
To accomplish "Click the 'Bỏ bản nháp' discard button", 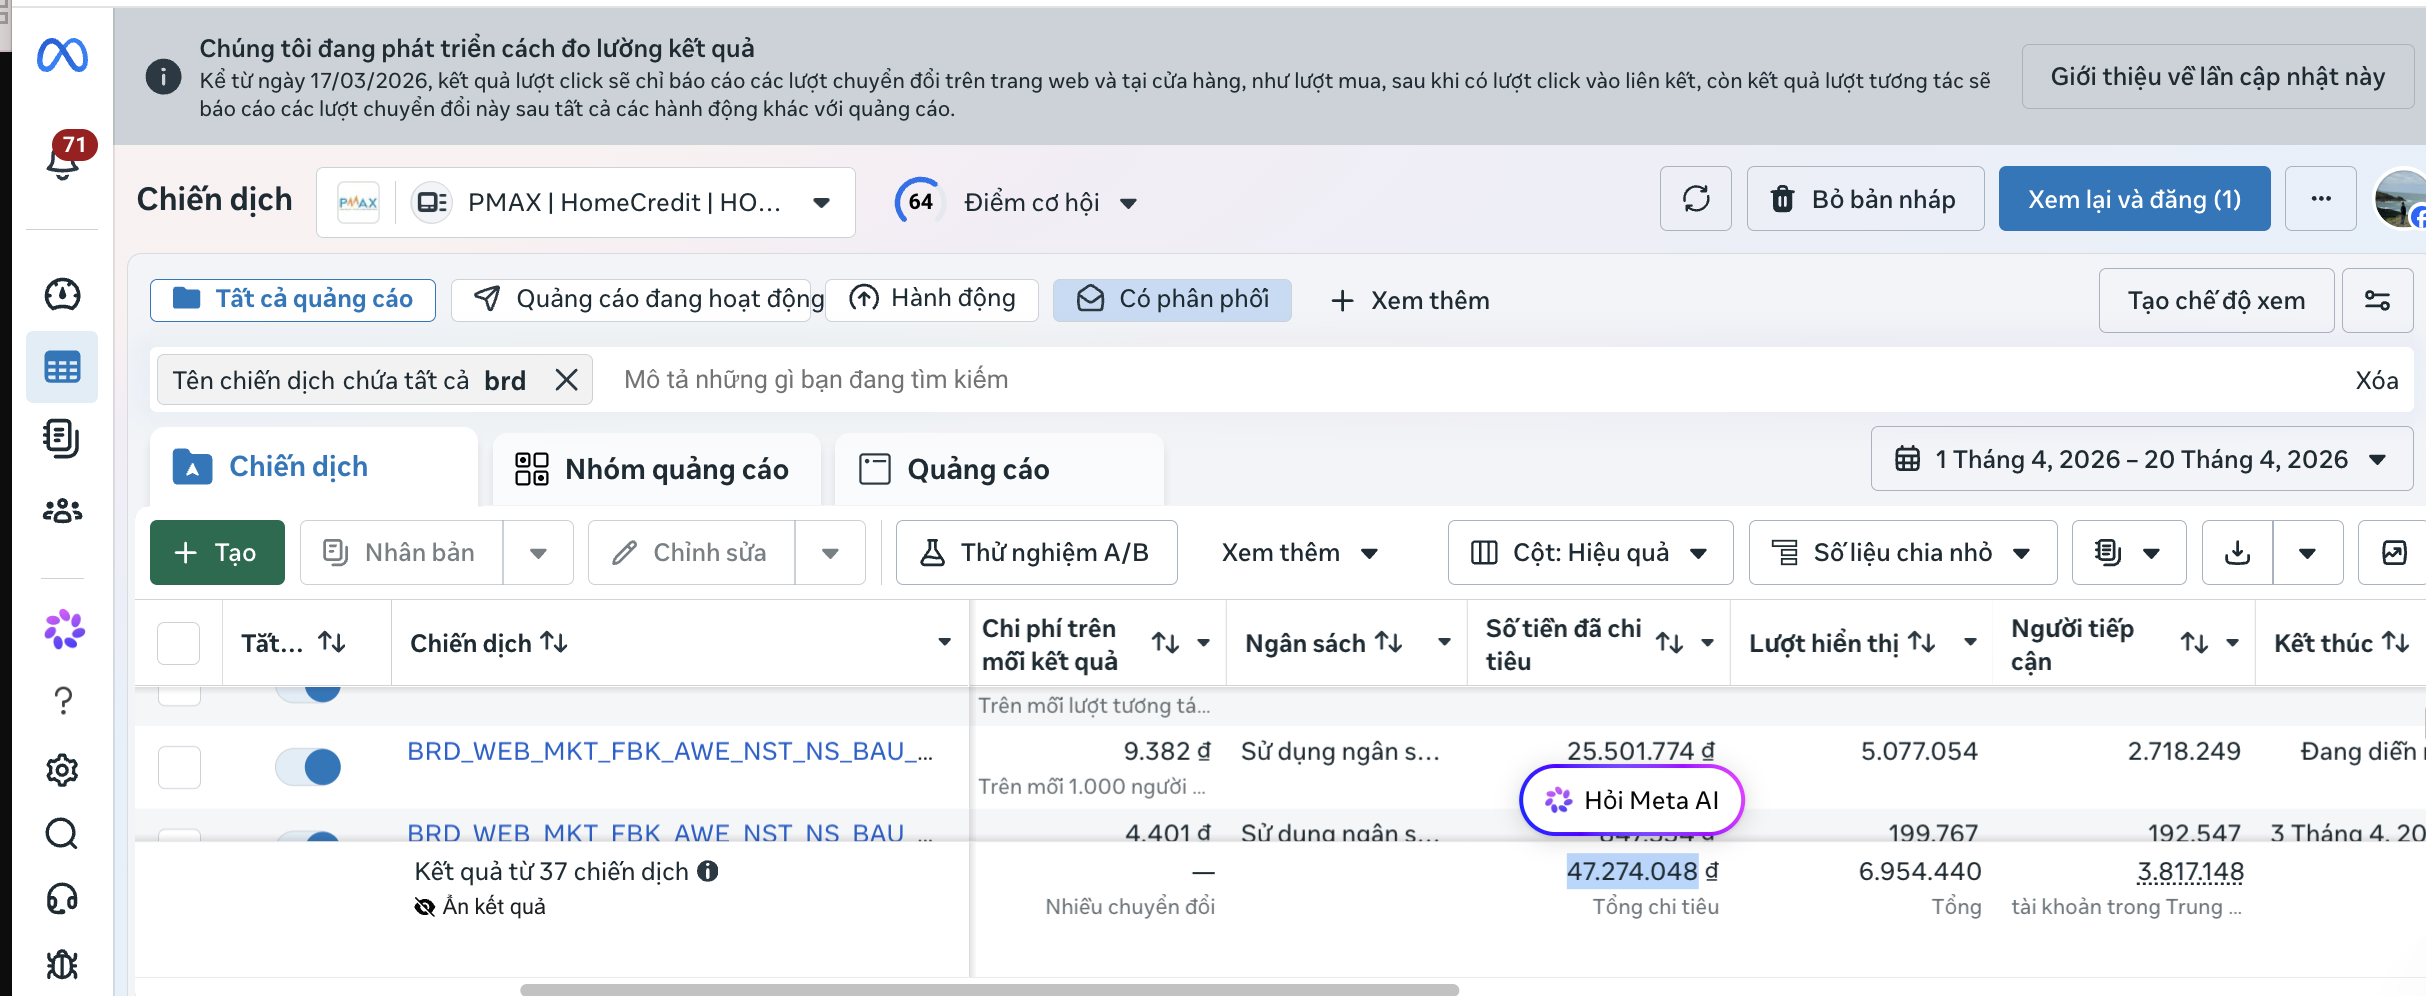I will coord(1865,199).
